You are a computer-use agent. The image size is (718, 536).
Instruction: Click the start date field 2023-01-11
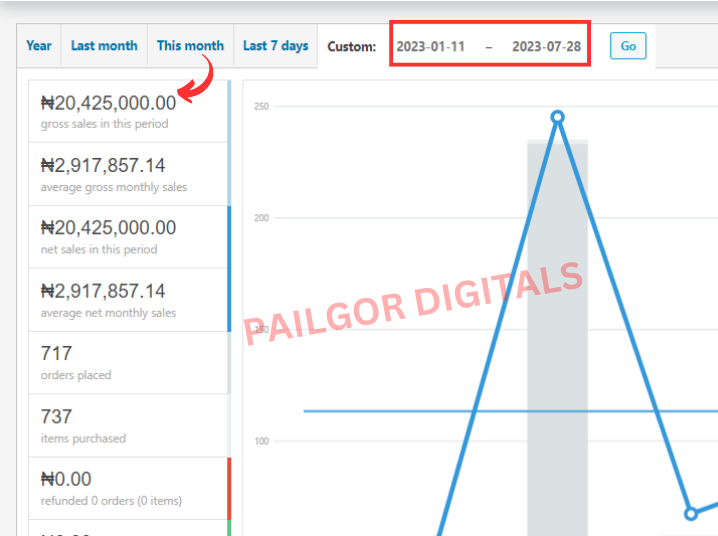(x=430, y=47)
